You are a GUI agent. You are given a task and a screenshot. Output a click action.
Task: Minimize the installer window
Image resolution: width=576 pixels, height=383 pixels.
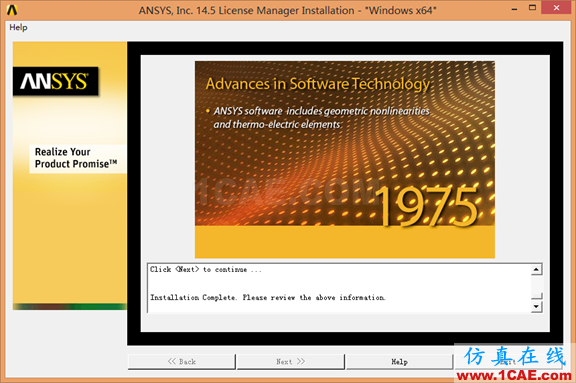click(x=514, y=8)
